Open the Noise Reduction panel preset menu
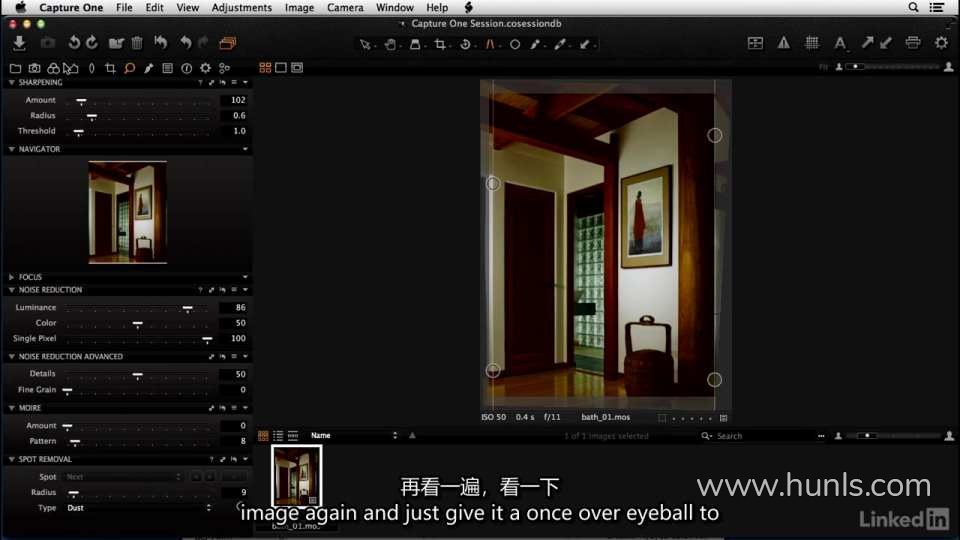 pos(234,290)
